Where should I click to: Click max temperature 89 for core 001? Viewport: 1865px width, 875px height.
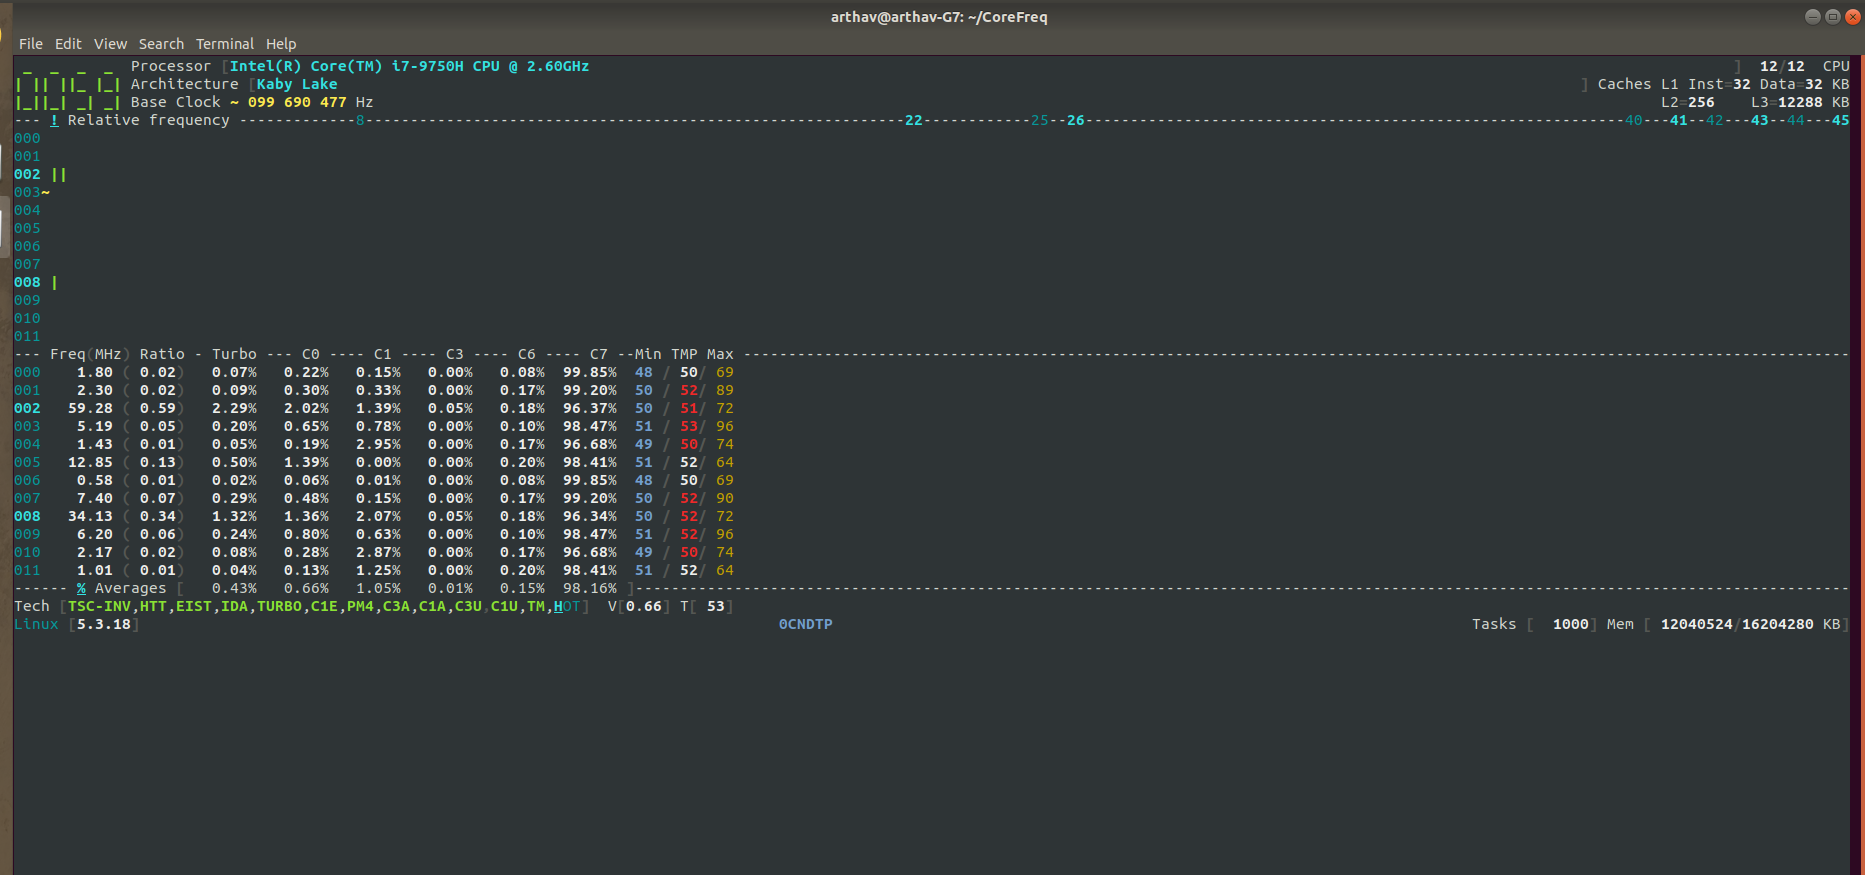(x=725, y=390)
